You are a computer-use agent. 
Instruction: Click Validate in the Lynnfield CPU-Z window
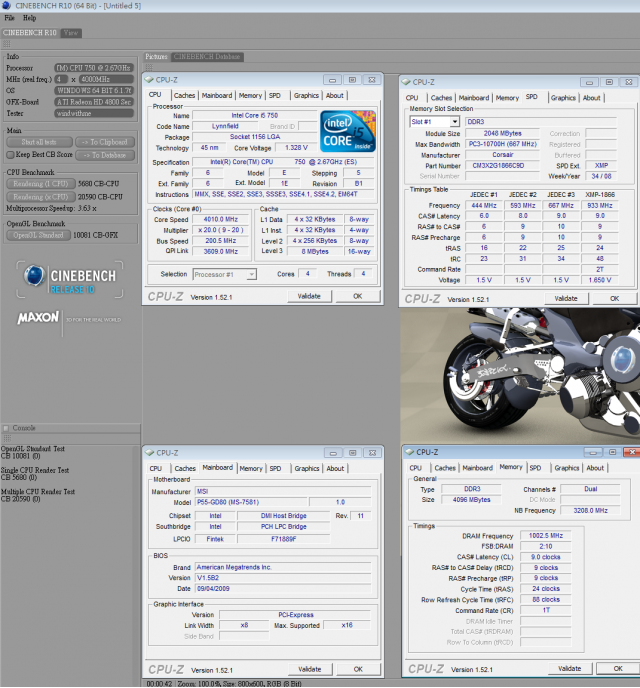pos(309,296)
